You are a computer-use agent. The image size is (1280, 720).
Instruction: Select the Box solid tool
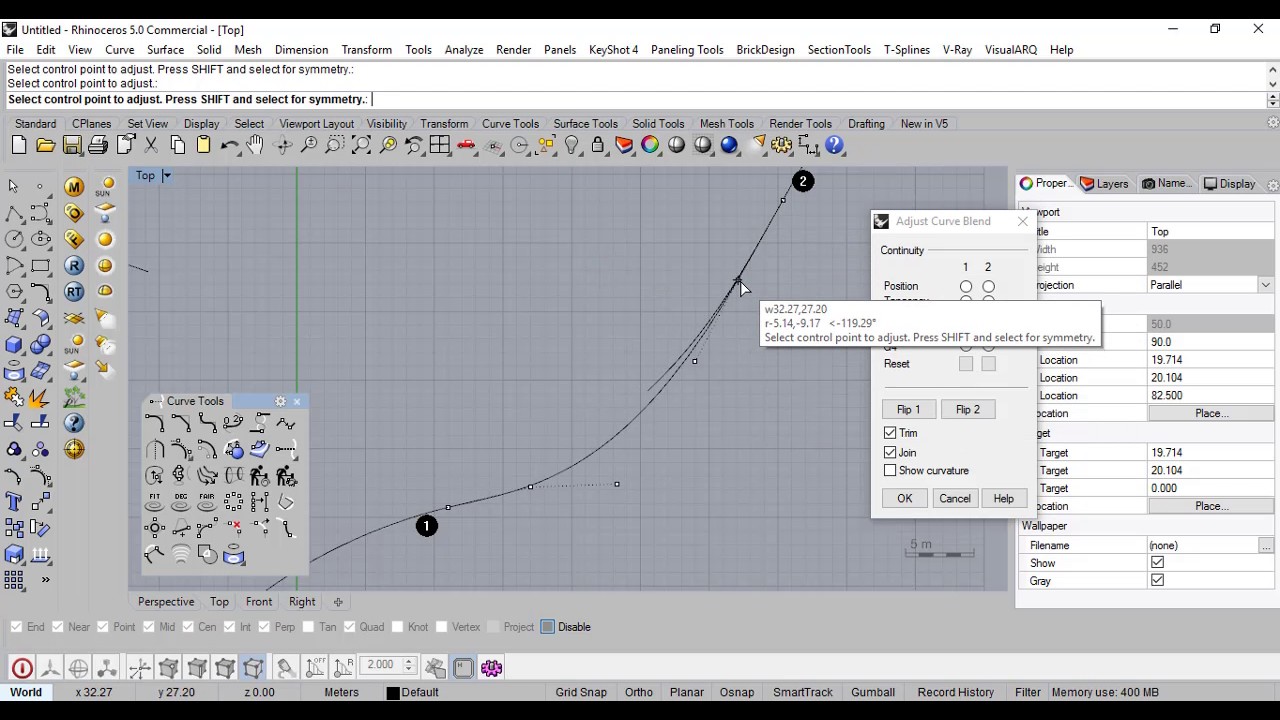14,345
